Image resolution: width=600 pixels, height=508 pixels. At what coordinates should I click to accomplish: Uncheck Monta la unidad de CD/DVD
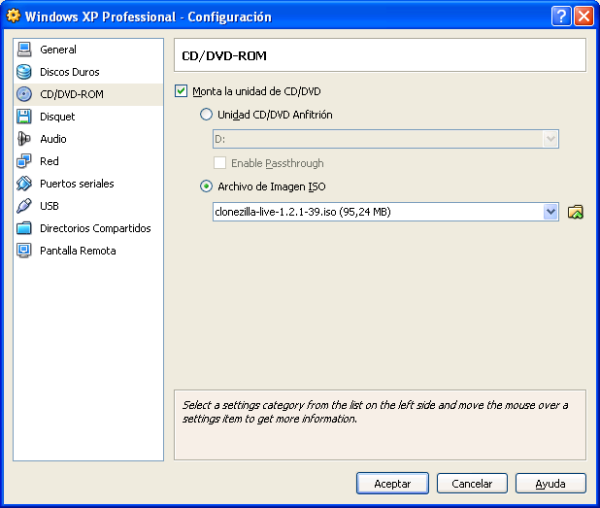(x=181, y=92)
